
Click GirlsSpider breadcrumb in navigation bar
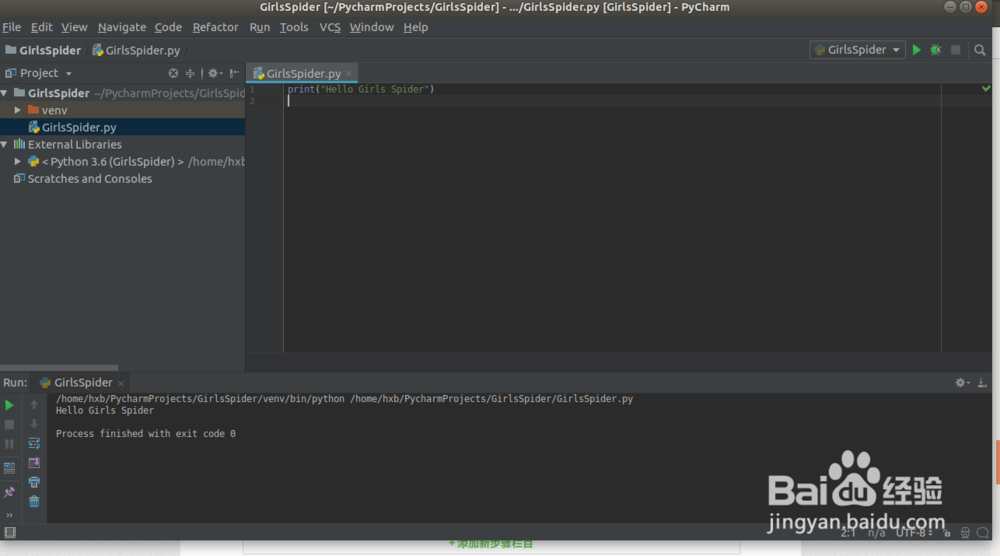(x=43, y=50)
